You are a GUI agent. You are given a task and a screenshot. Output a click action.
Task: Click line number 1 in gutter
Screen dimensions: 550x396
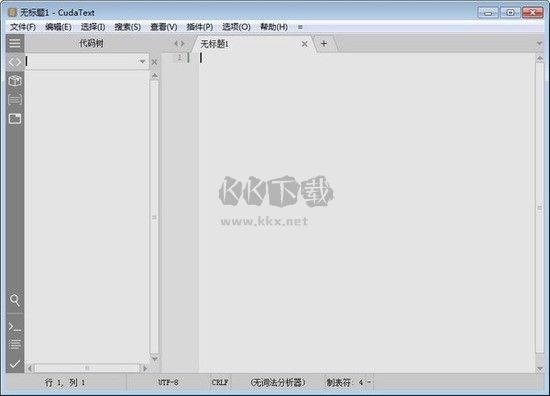(180, 58)
